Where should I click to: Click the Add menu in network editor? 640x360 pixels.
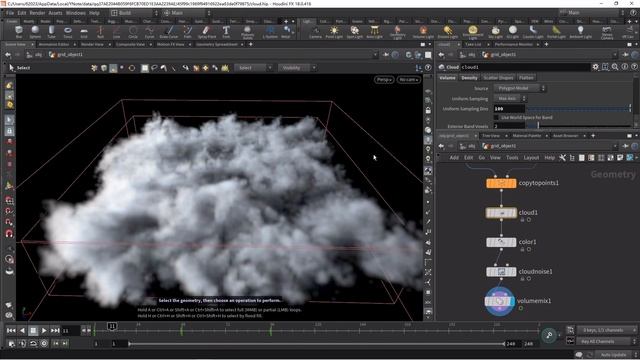point(454,158)
